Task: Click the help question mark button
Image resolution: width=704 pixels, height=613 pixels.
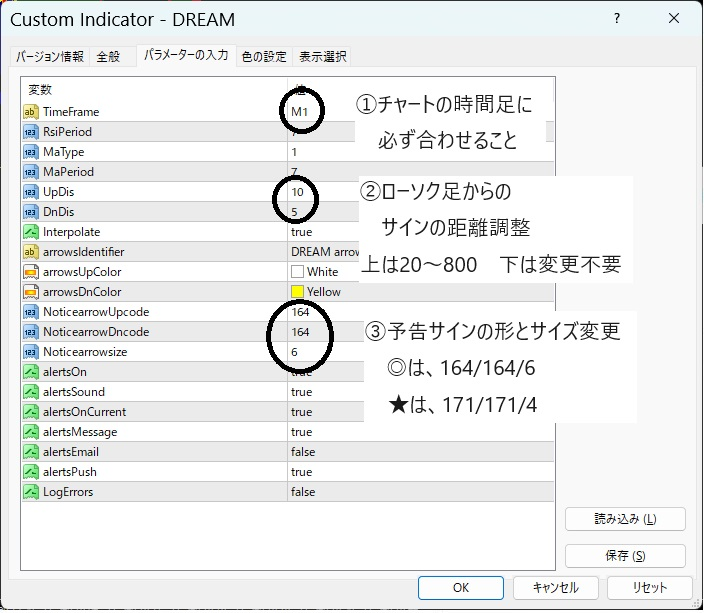Action: point(617,18)
